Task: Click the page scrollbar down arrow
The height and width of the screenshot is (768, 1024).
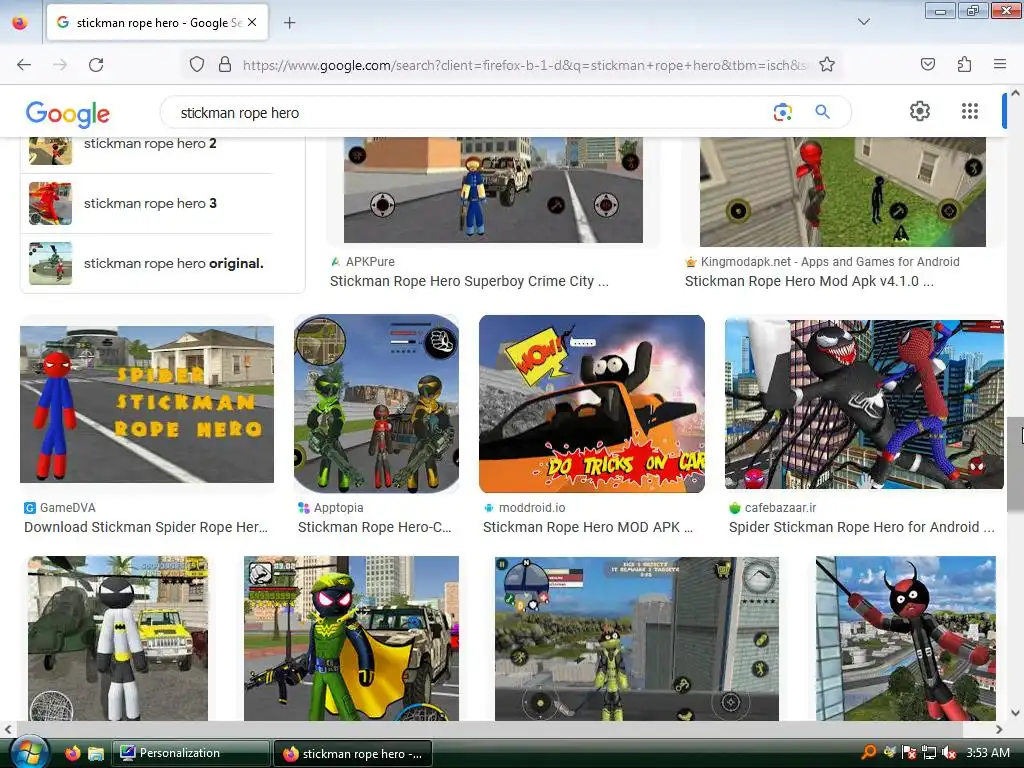Action: [1015, 712]
